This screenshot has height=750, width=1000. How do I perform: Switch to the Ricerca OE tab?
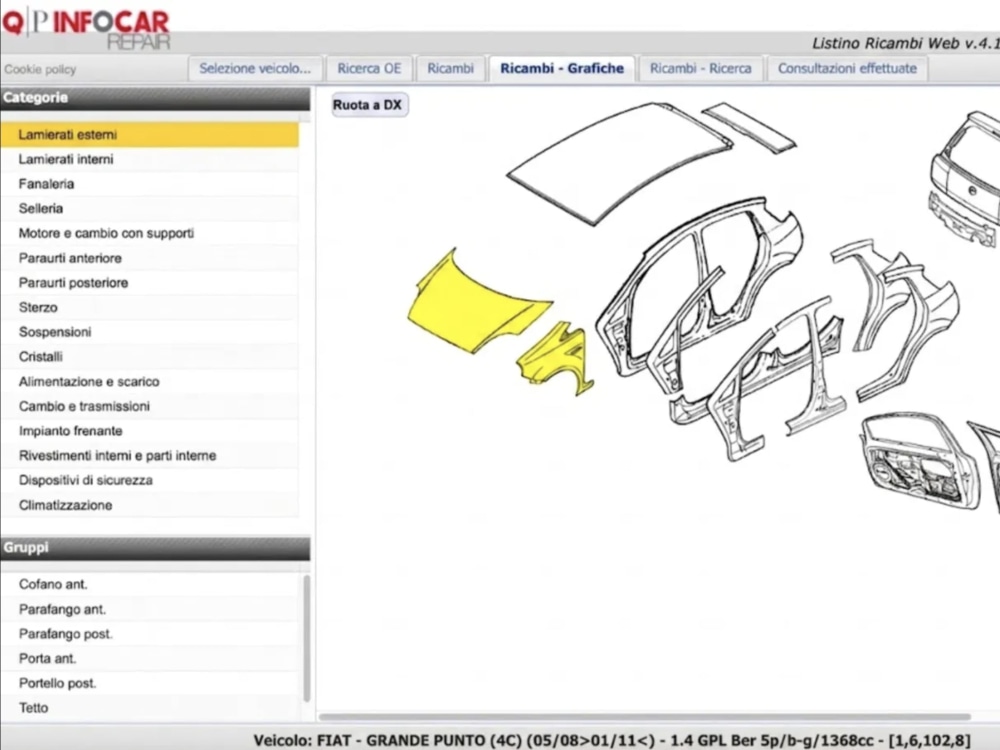tap(369, 69)
